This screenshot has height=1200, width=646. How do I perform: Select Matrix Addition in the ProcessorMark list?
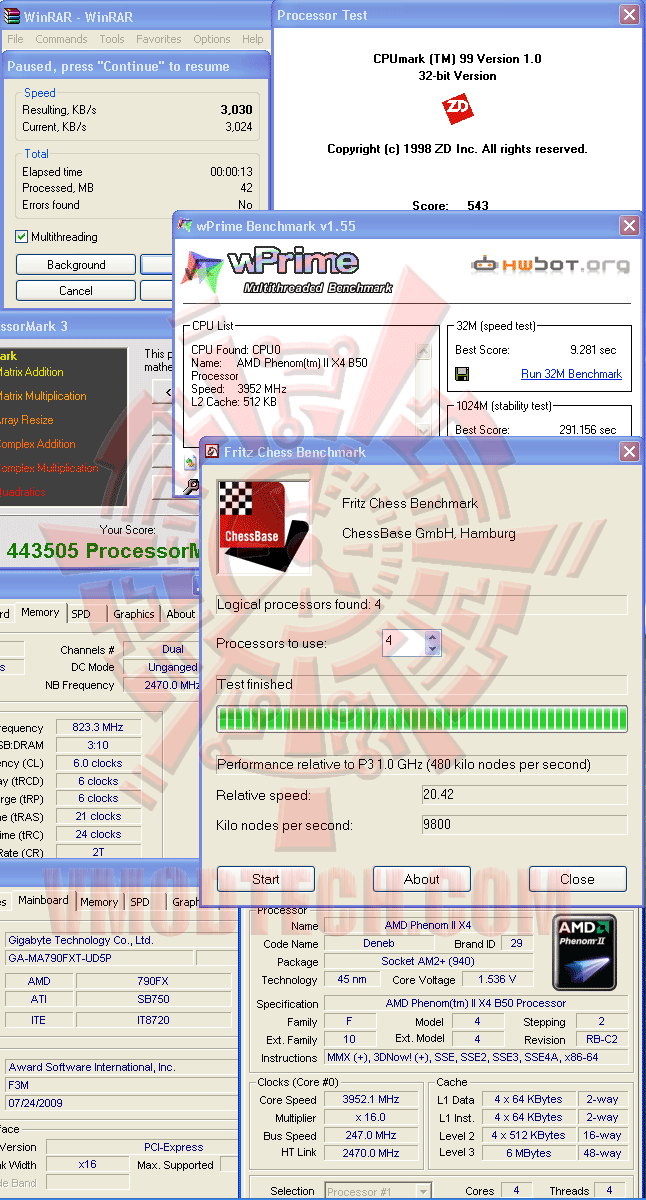pyautogui.click(x=31, y=372)
